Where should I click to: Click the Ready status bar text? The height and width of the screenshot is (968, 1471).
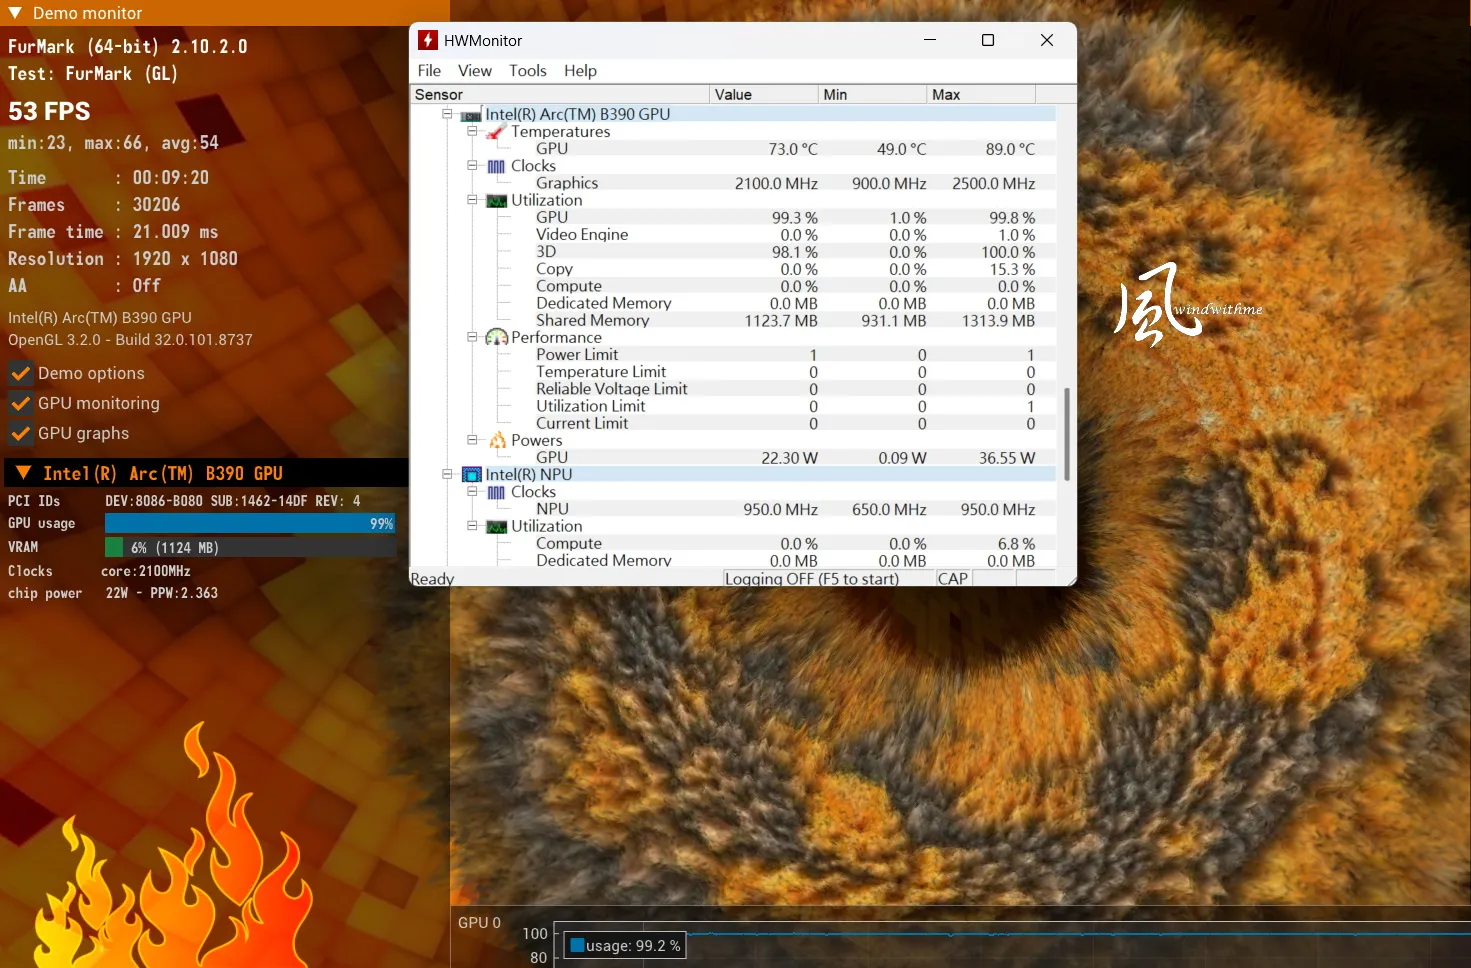[x=432, y=579]
